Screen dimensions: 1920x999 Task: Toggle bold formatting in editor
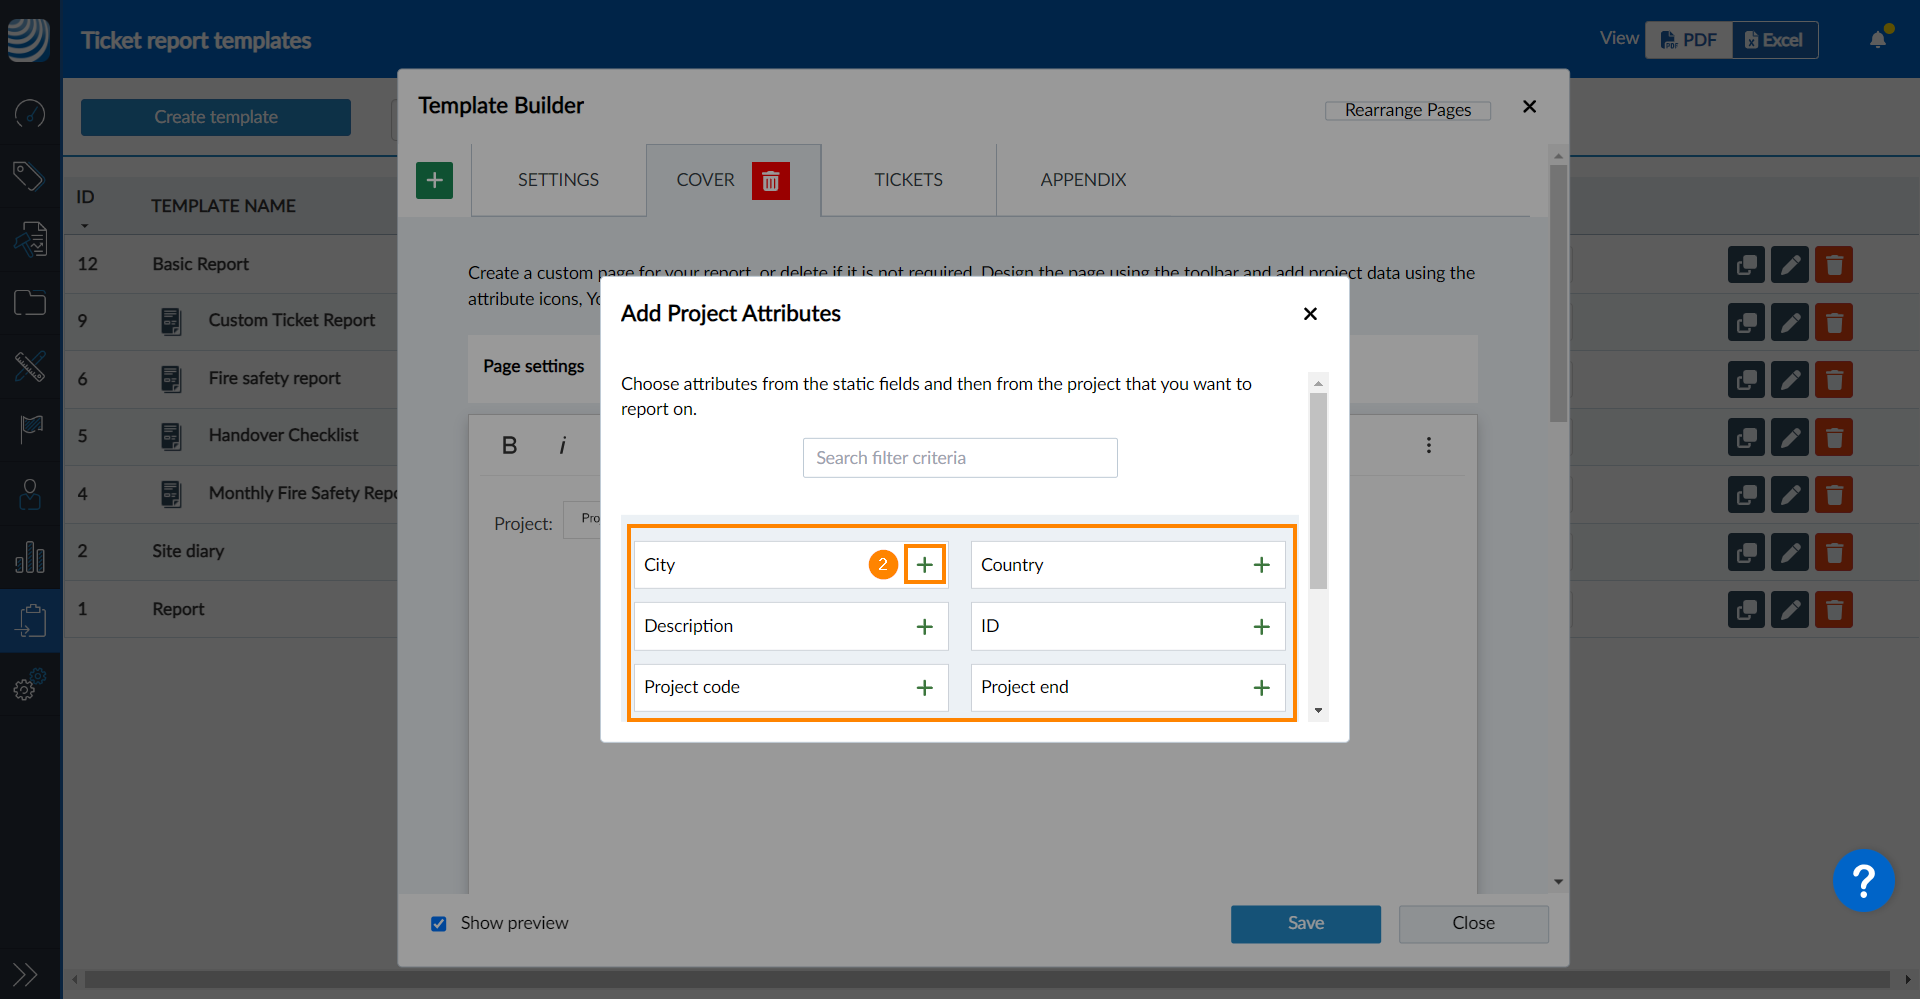(x=509, y=446)
